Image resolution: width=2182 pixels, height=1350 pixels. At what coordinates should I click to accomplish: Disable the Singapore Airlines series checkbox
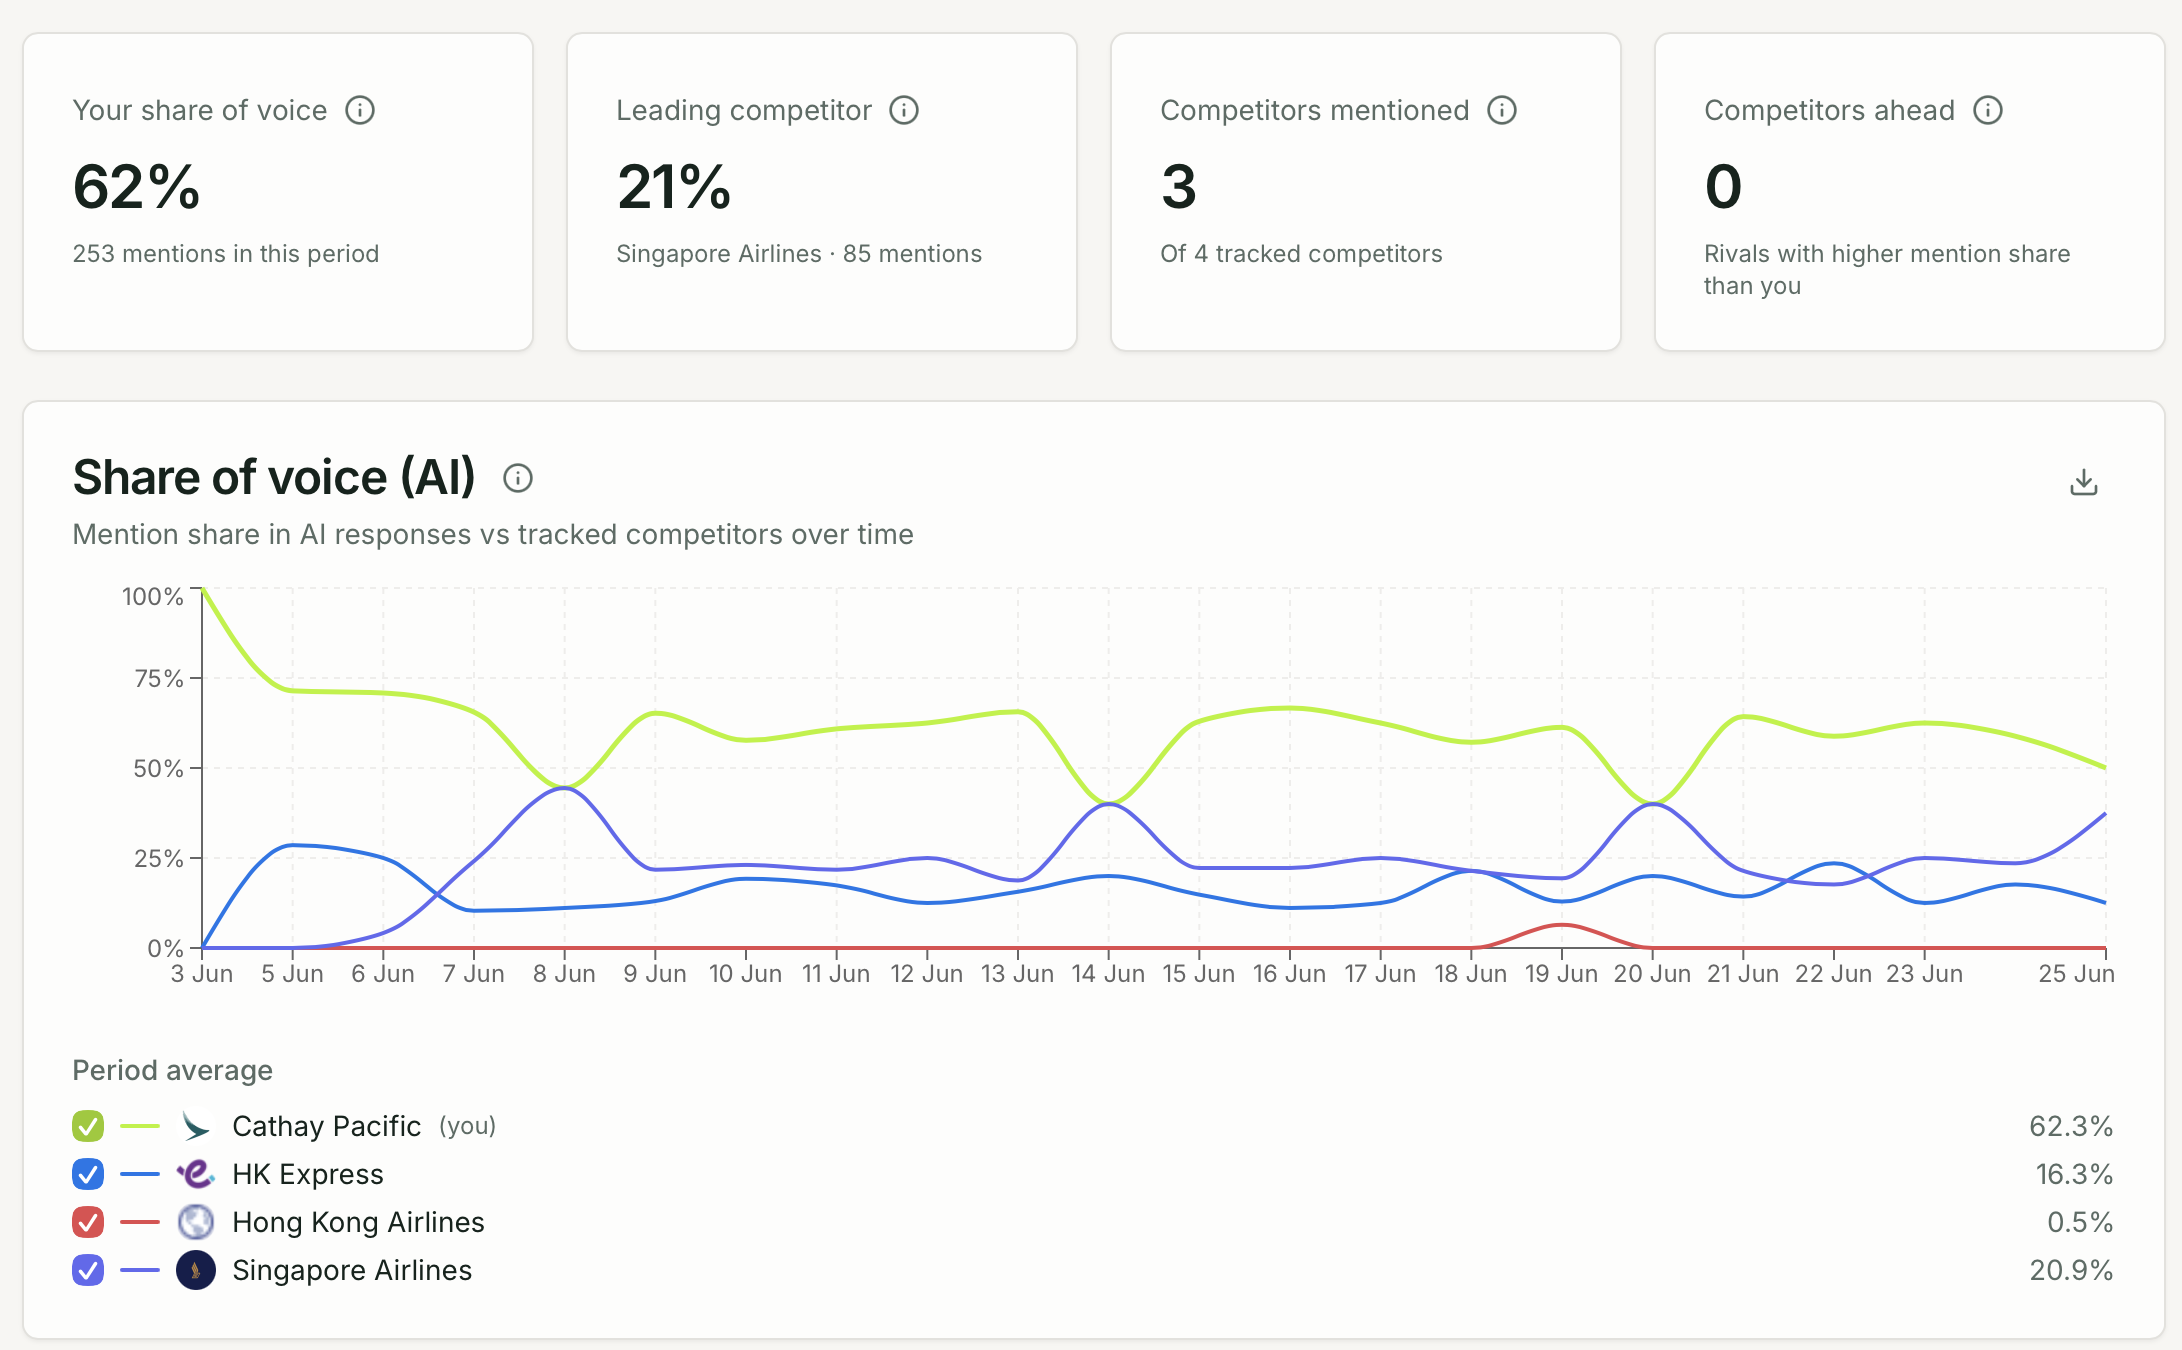coord(88,1270)
